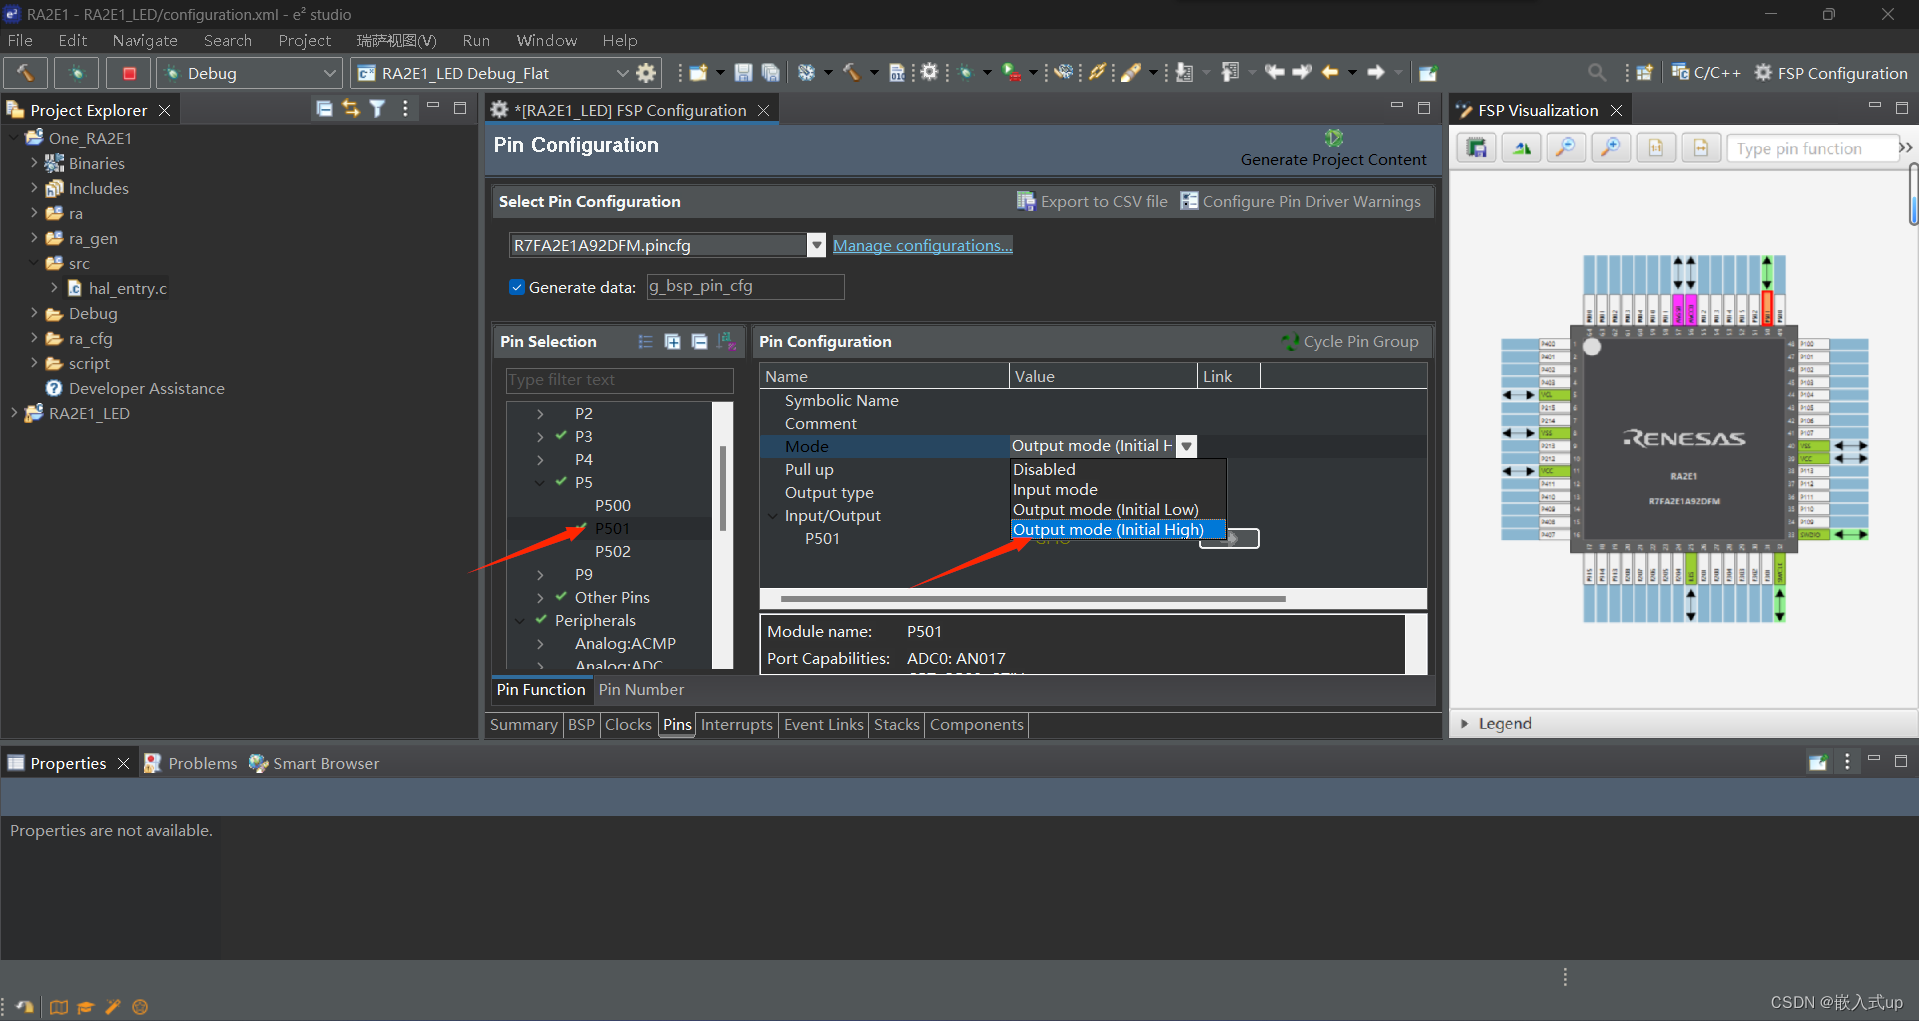The height and width of the screenshot is (1021, 1919).
Task: Switch to the Pin Number tab
Action: coord(641,689)
